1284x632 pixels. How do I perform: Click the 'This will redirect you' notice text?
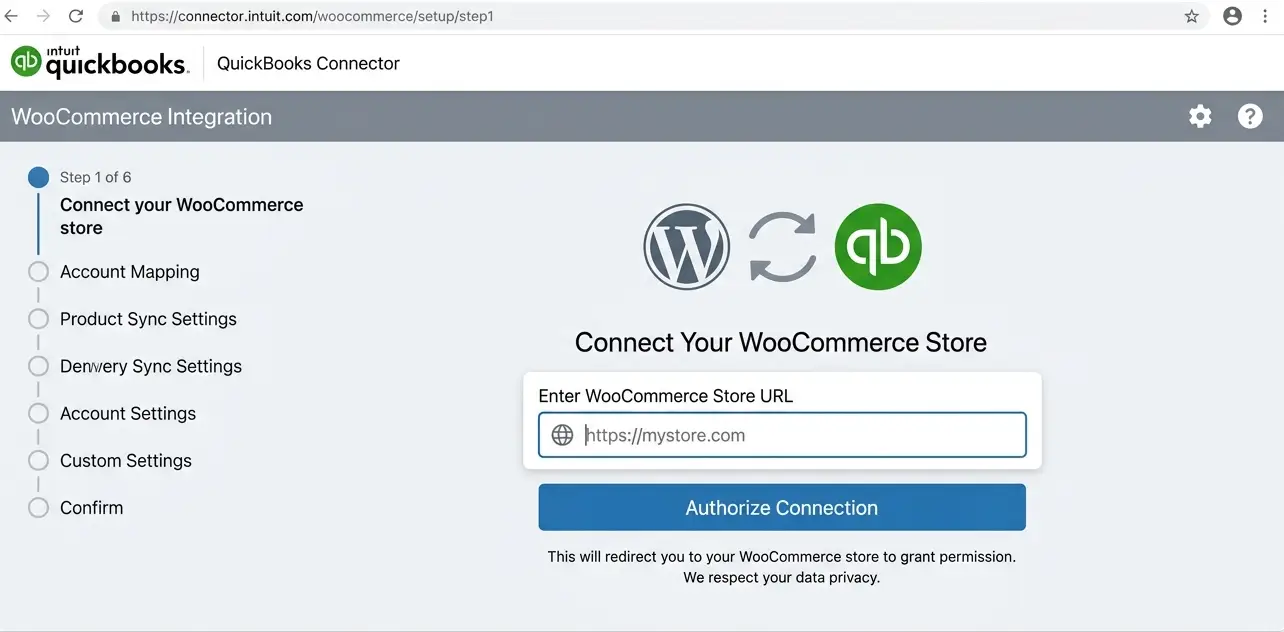point(782,557)
